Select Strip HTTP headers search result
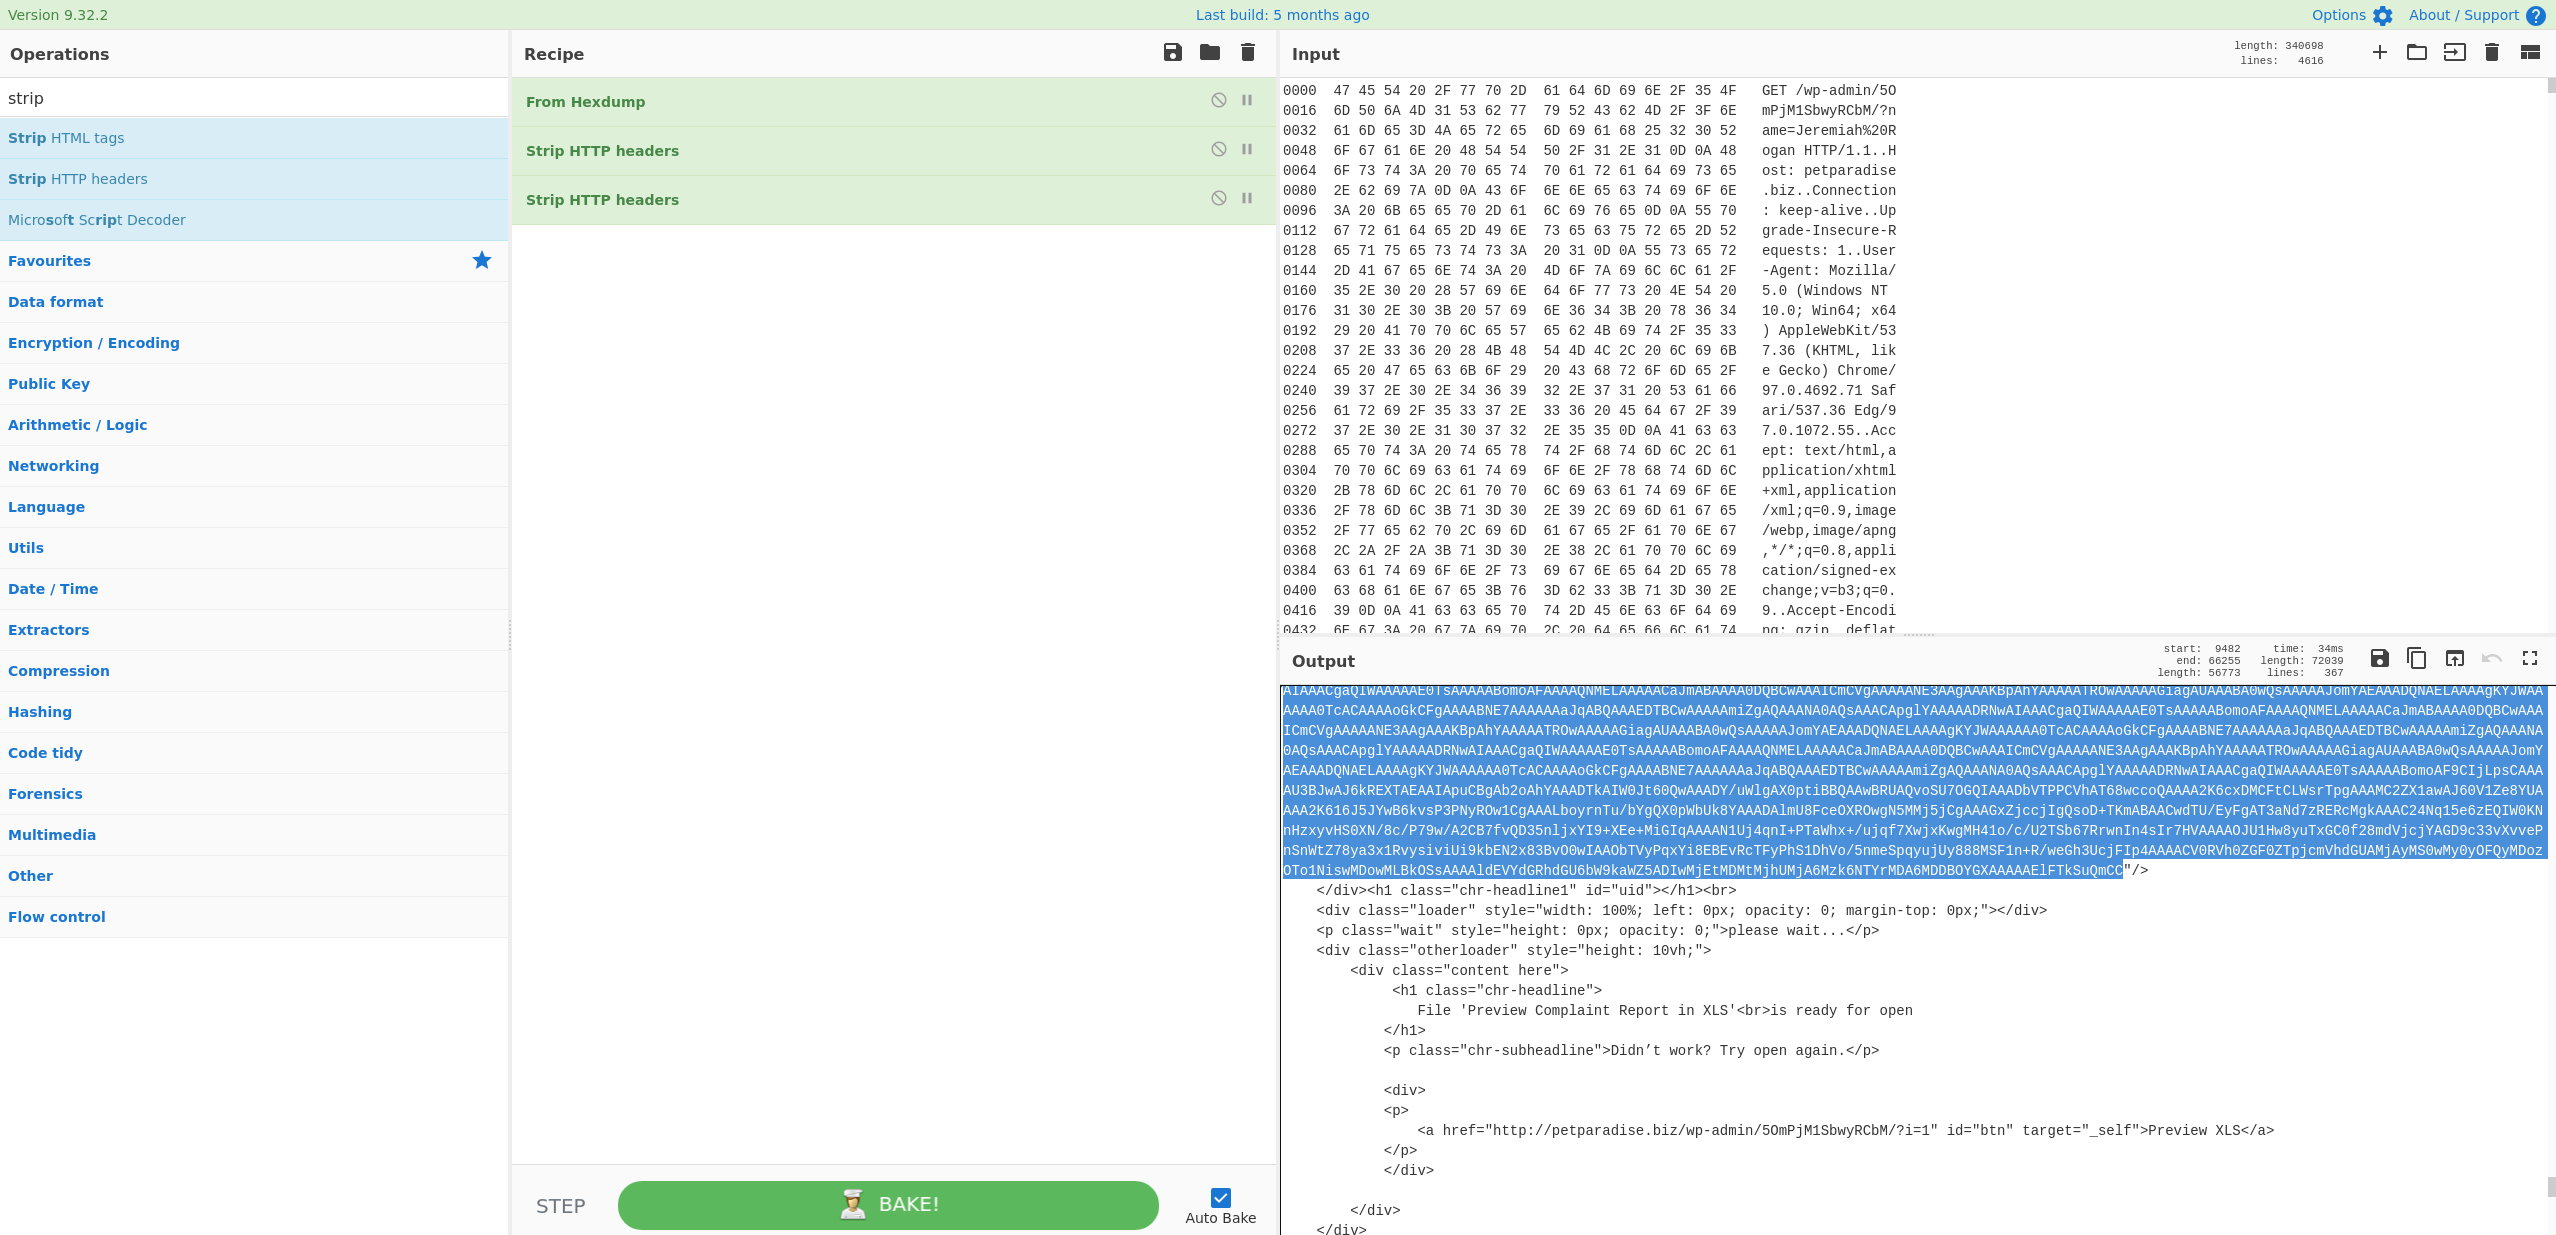The width and height of the screenshot is (2556, 1235). [x=254, y=179]
